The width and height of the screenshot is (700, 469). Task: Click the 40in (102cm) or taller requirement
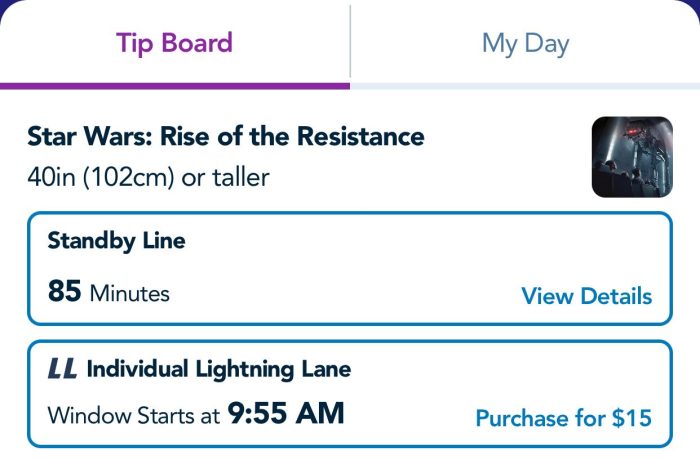pos(148,177)
